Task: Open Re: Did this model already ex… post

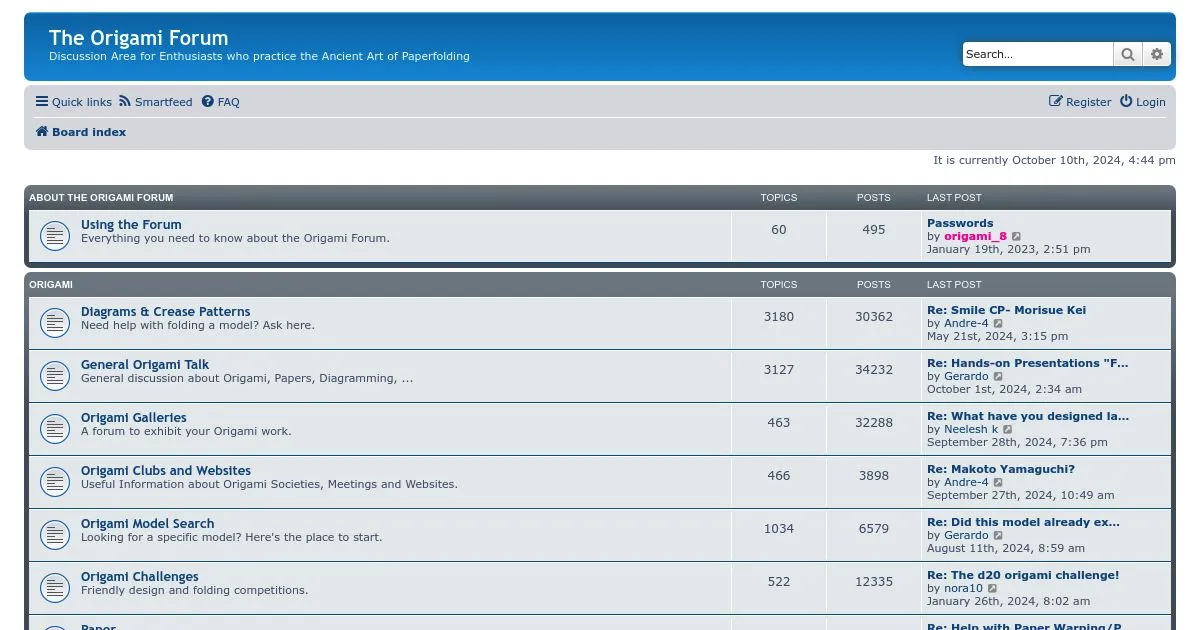Action: (x=1023, y=522)
